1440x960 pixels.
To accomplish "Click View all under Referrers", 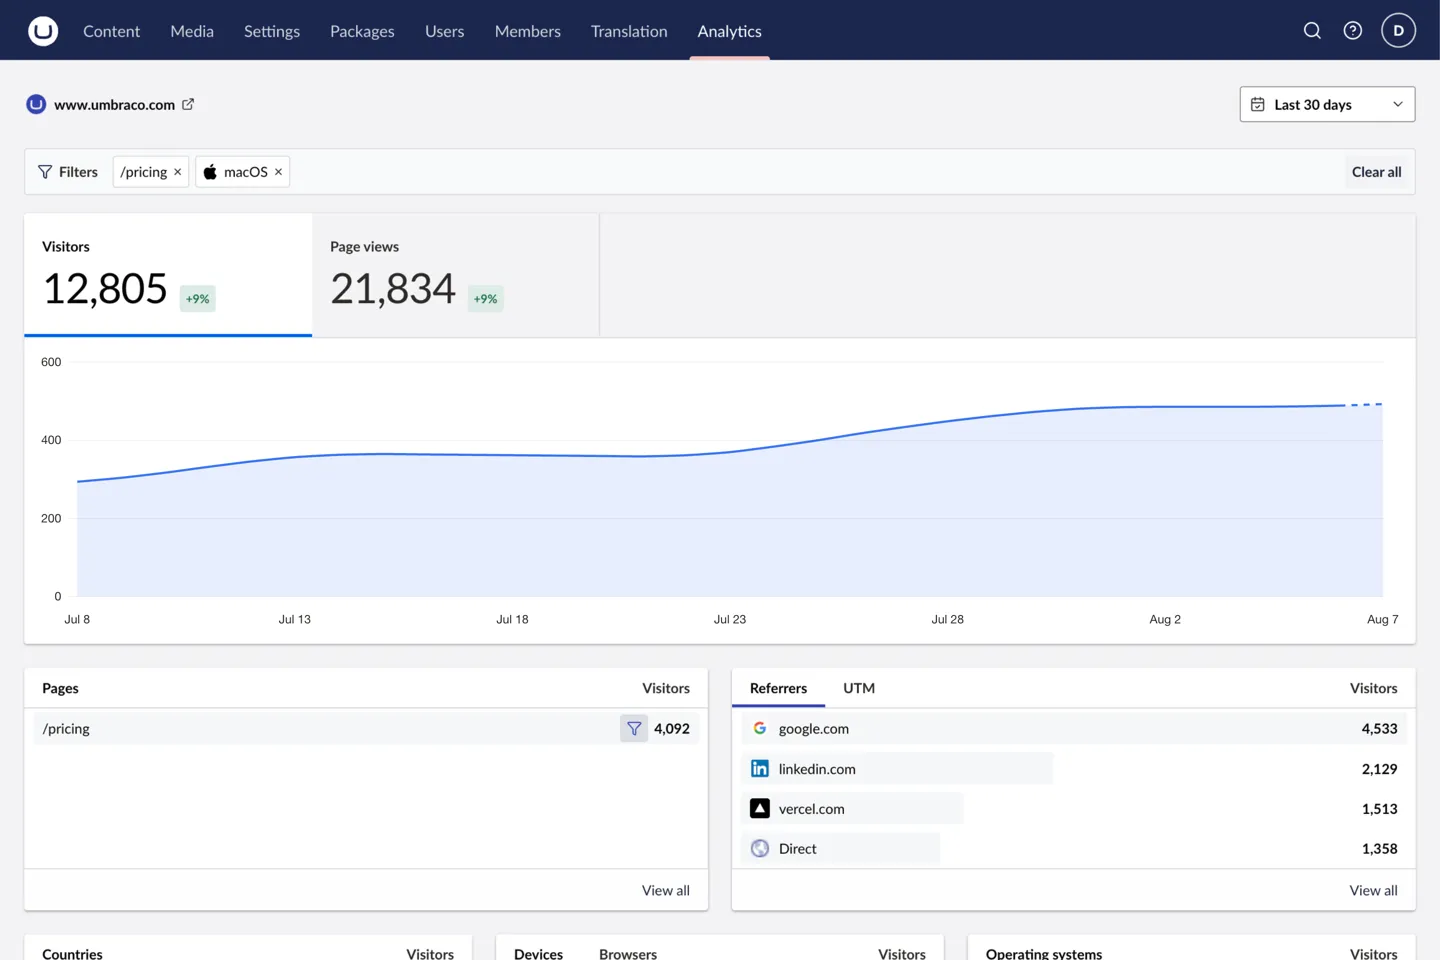I will 1373,890.
